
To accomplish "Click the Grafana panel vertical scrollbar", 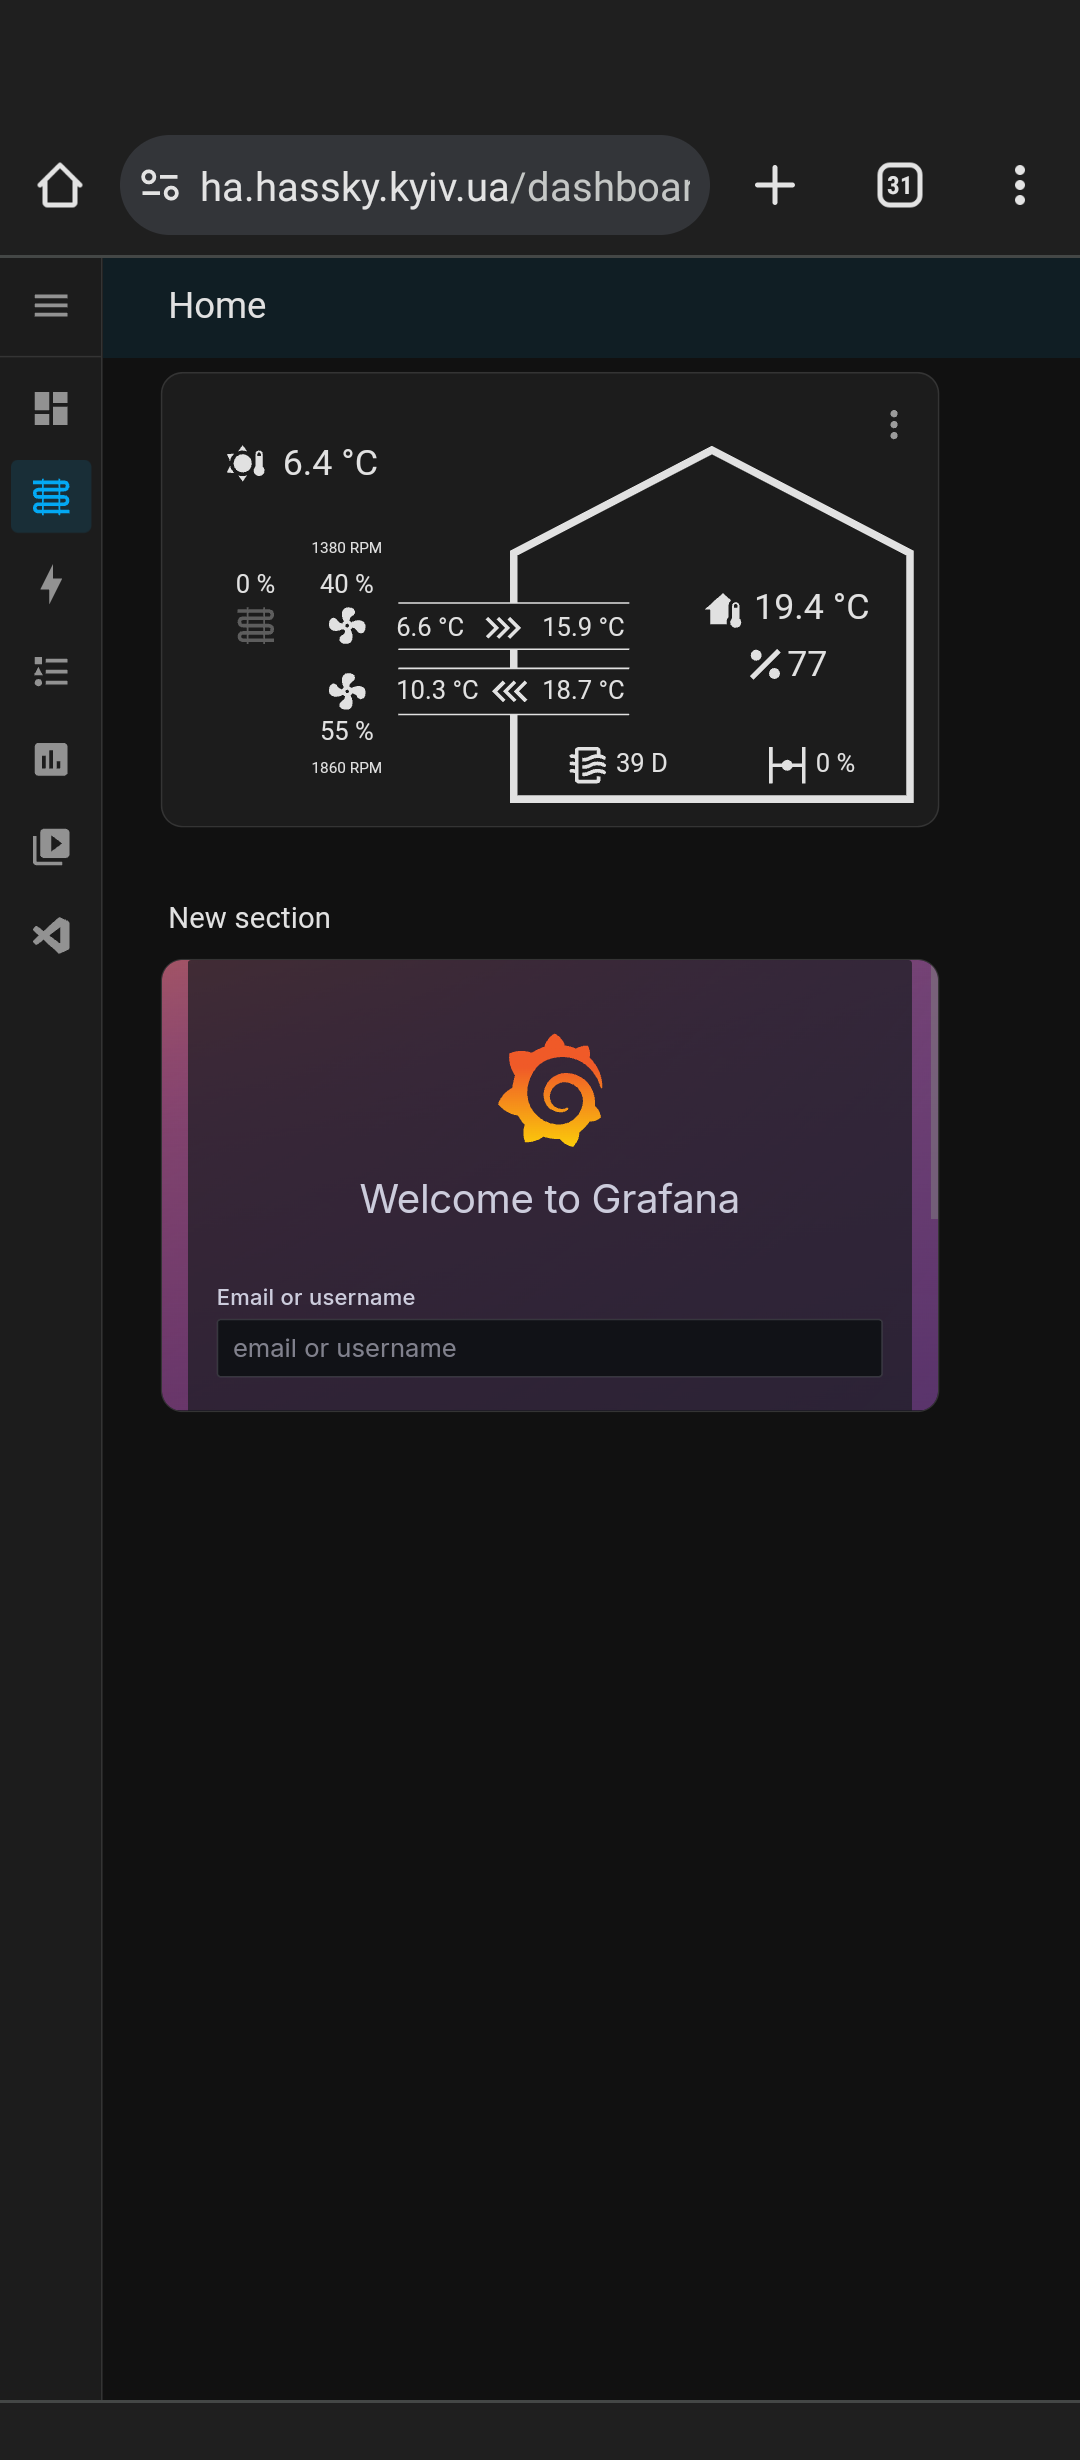I will click(934, 1090).
